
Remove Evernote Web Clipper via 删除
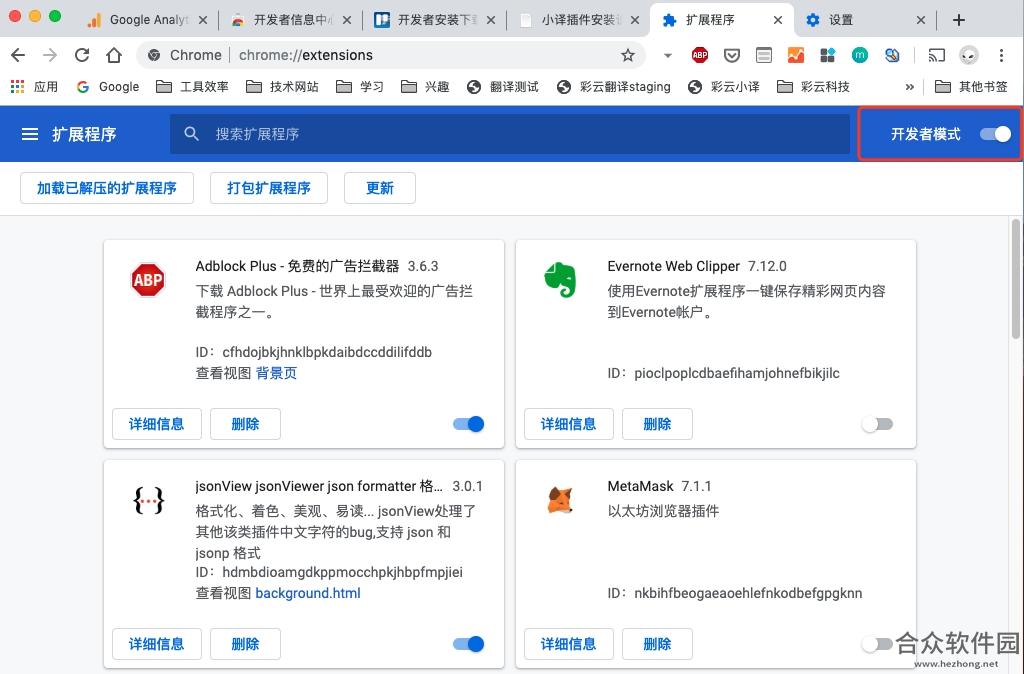(657, 424)
